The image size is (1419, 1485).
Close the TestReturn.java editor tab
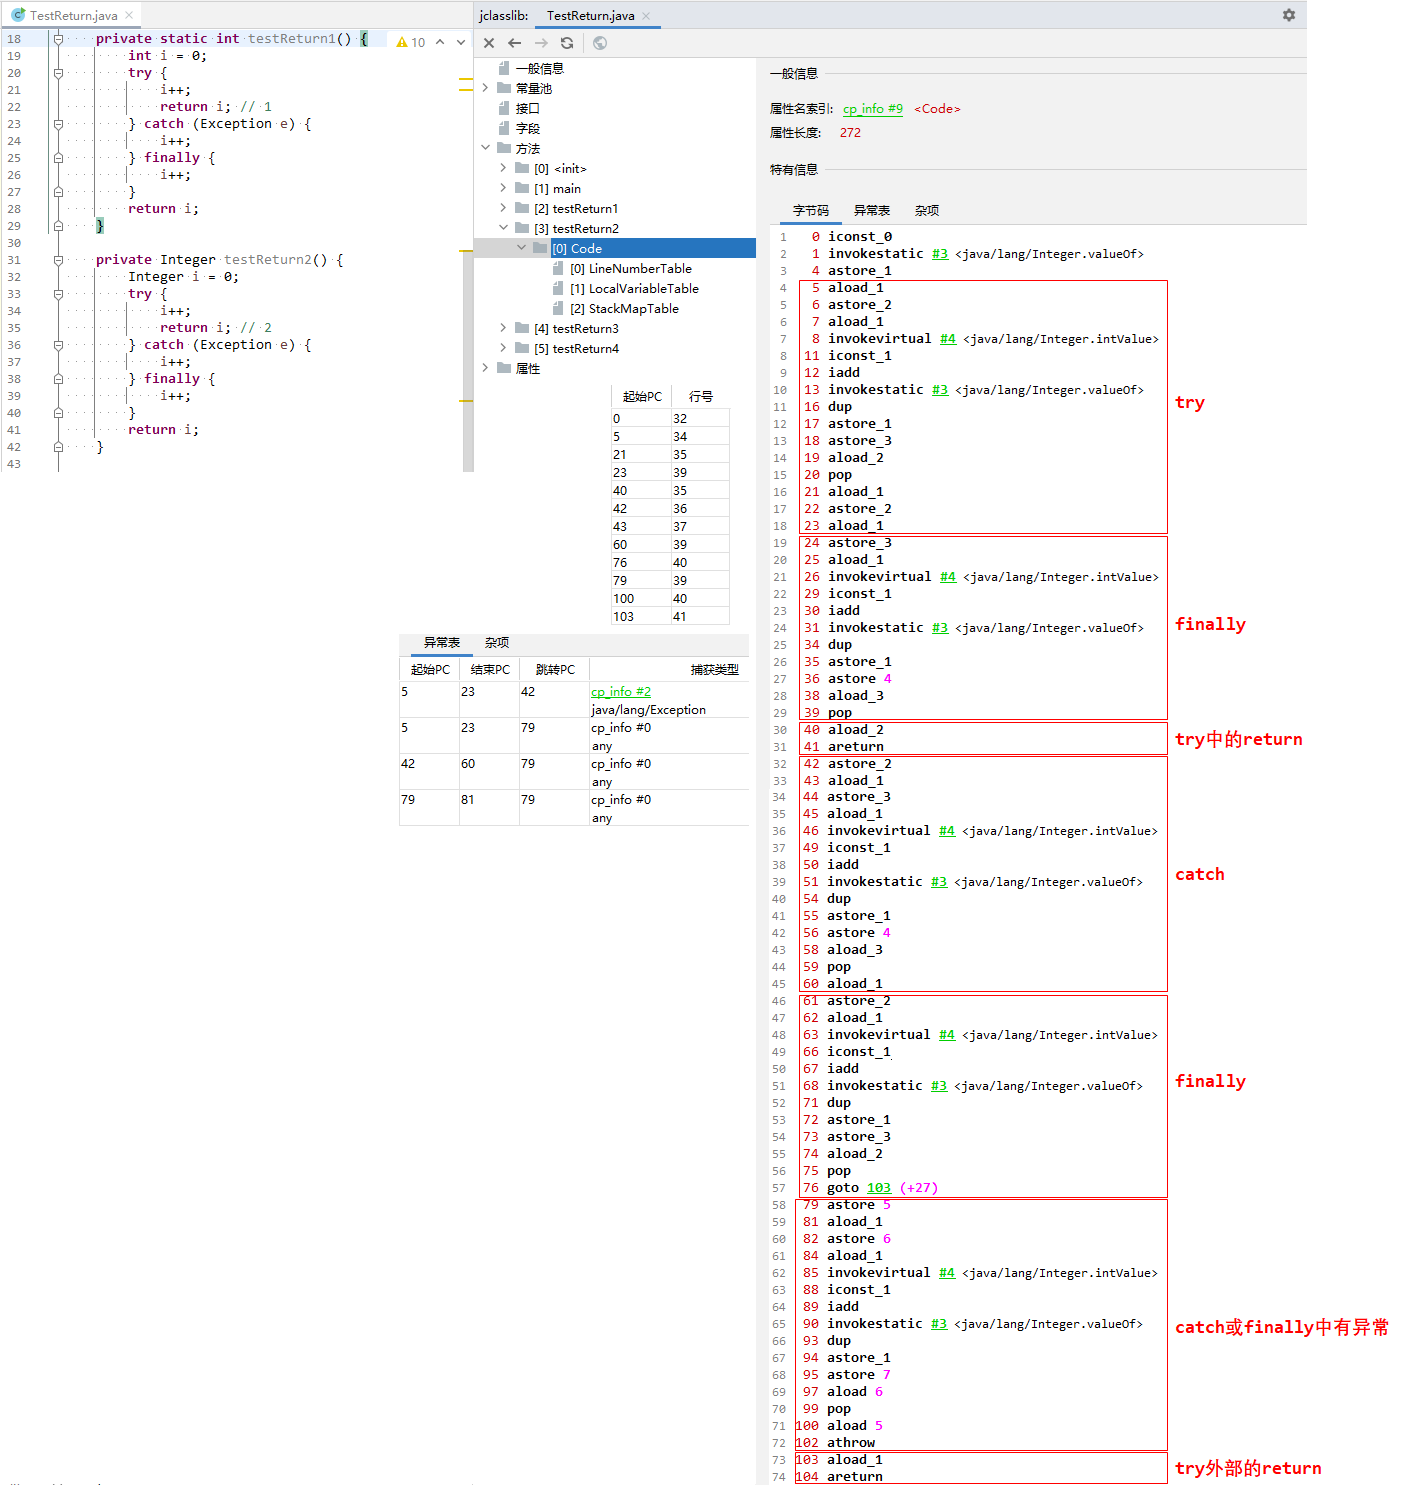click(129, 15)
